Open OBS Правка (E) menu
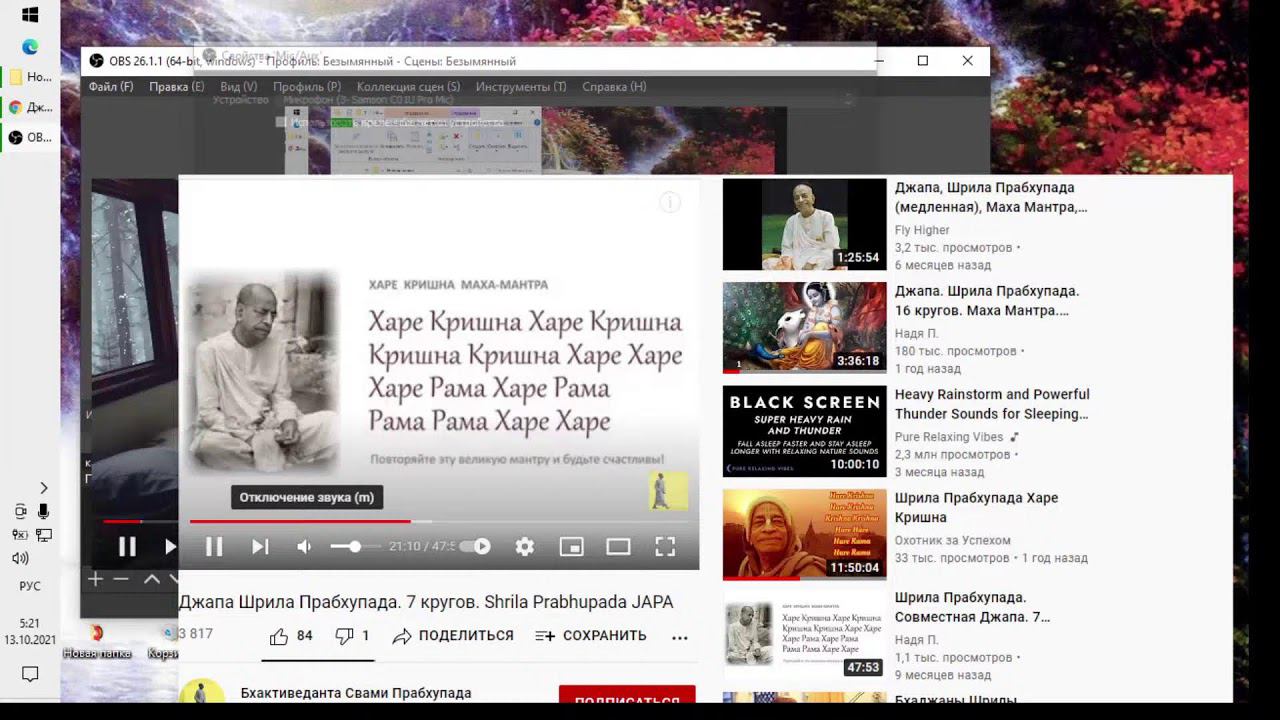The height and width of the screenshot is (720, 1280). (x=177, y=87)
